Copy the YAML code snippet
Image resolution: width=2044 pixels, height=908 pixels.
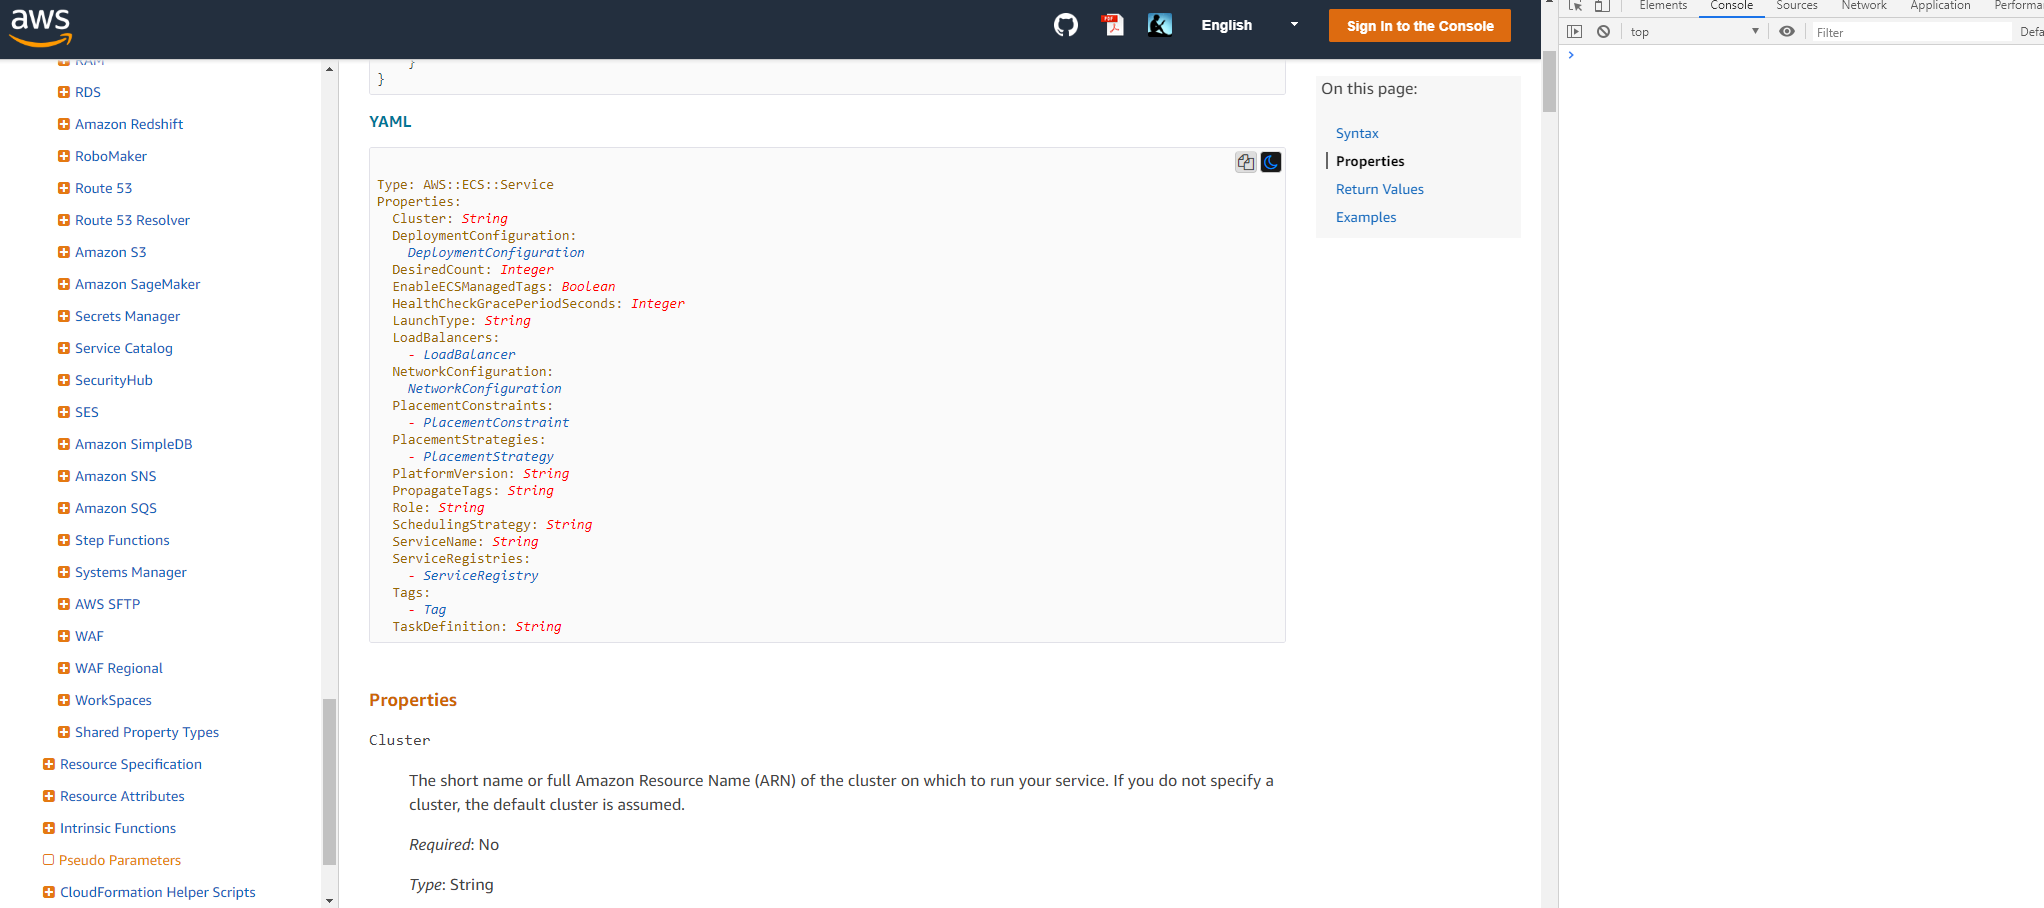pyautogui.click(x=1245, y=162)
